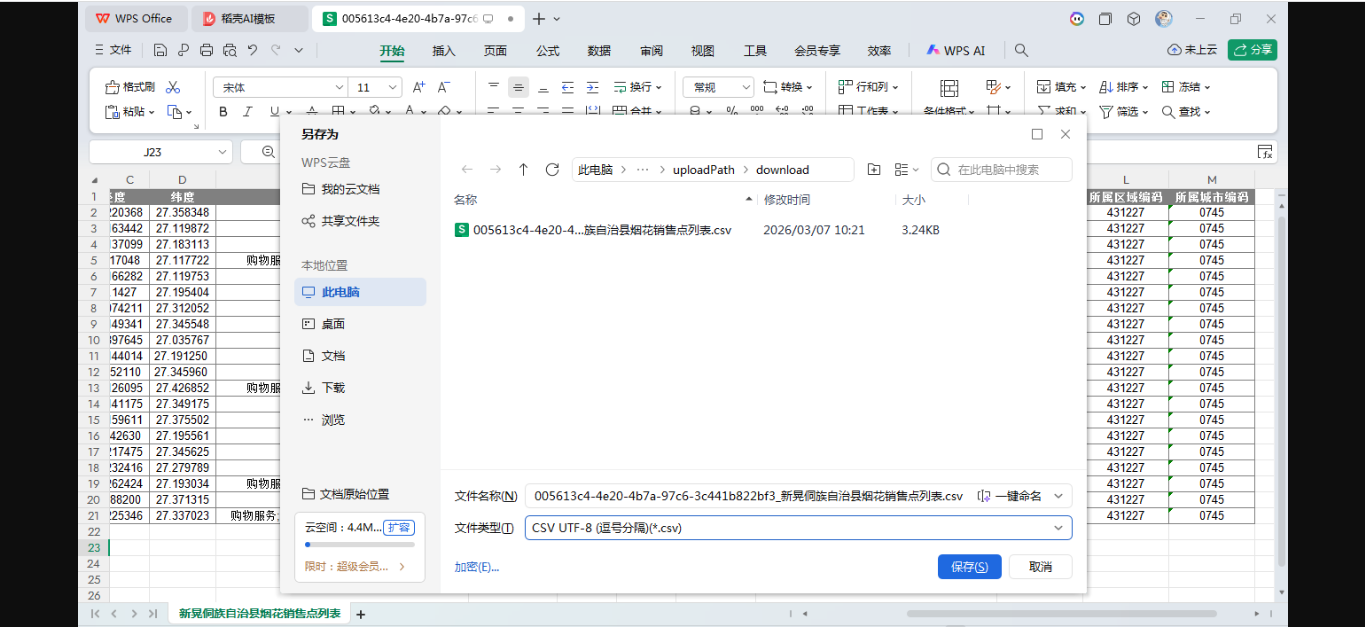Sort files by 名称 column header

[465, 200]
